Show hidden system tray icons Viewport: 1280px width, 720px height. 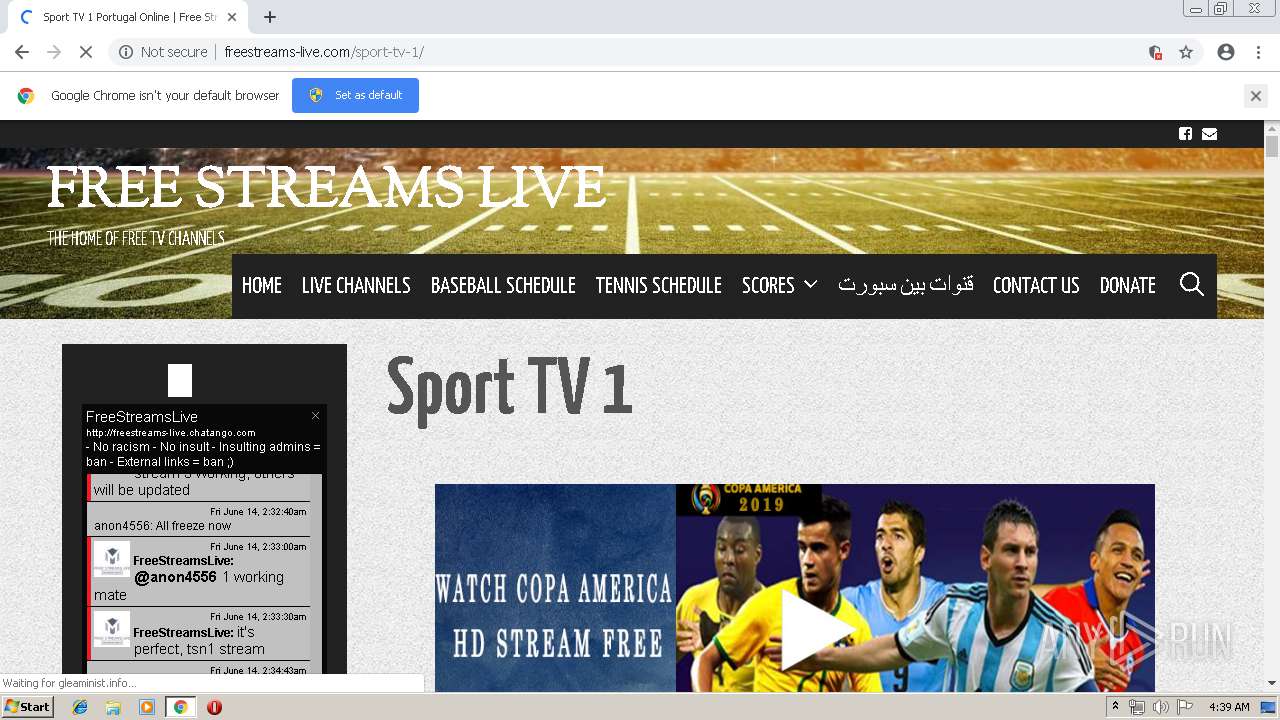coord(1115,707)
